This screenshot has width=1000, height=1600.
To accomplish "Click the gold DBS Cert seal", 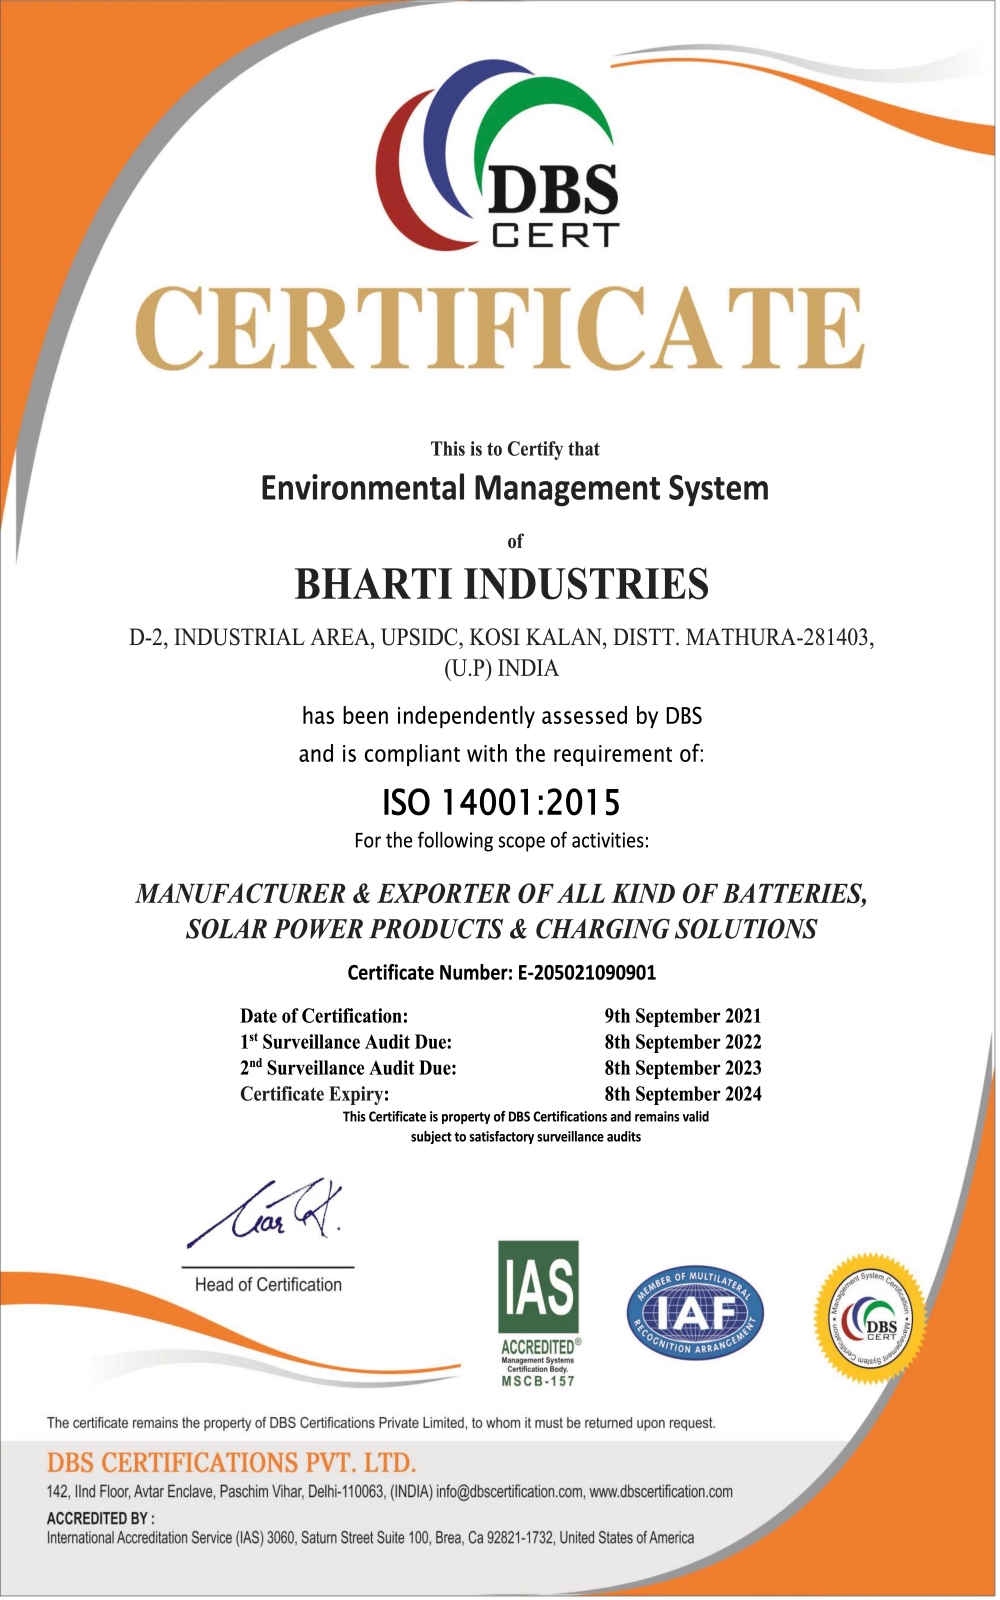I will tap(867, 1319).
